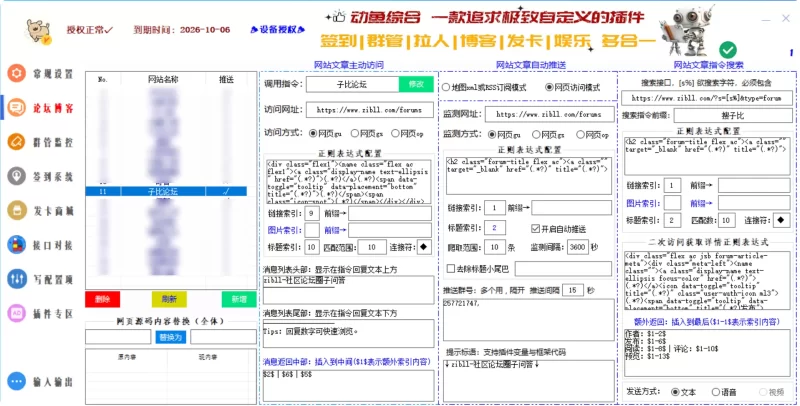800x406 pixels.
Task: Click the red 删除 button
Action: pos(103,299)
